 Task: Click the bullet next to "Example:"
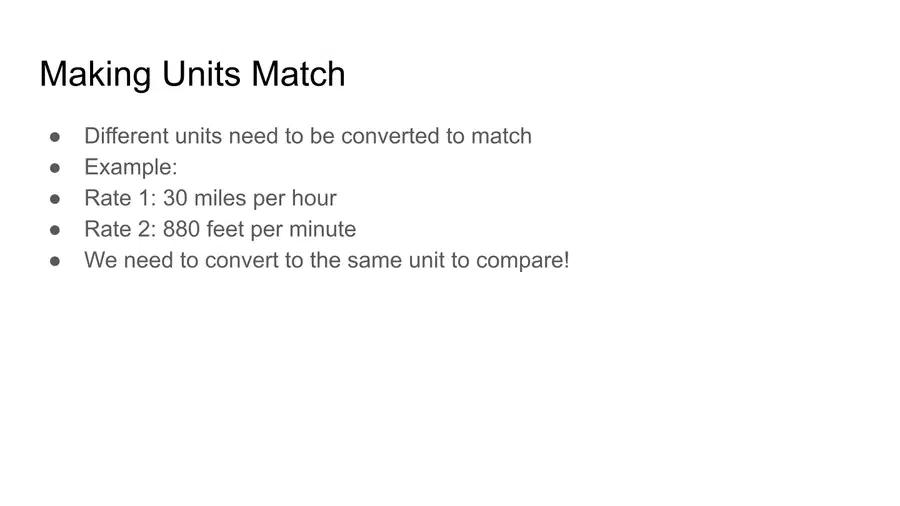point(55,168)
